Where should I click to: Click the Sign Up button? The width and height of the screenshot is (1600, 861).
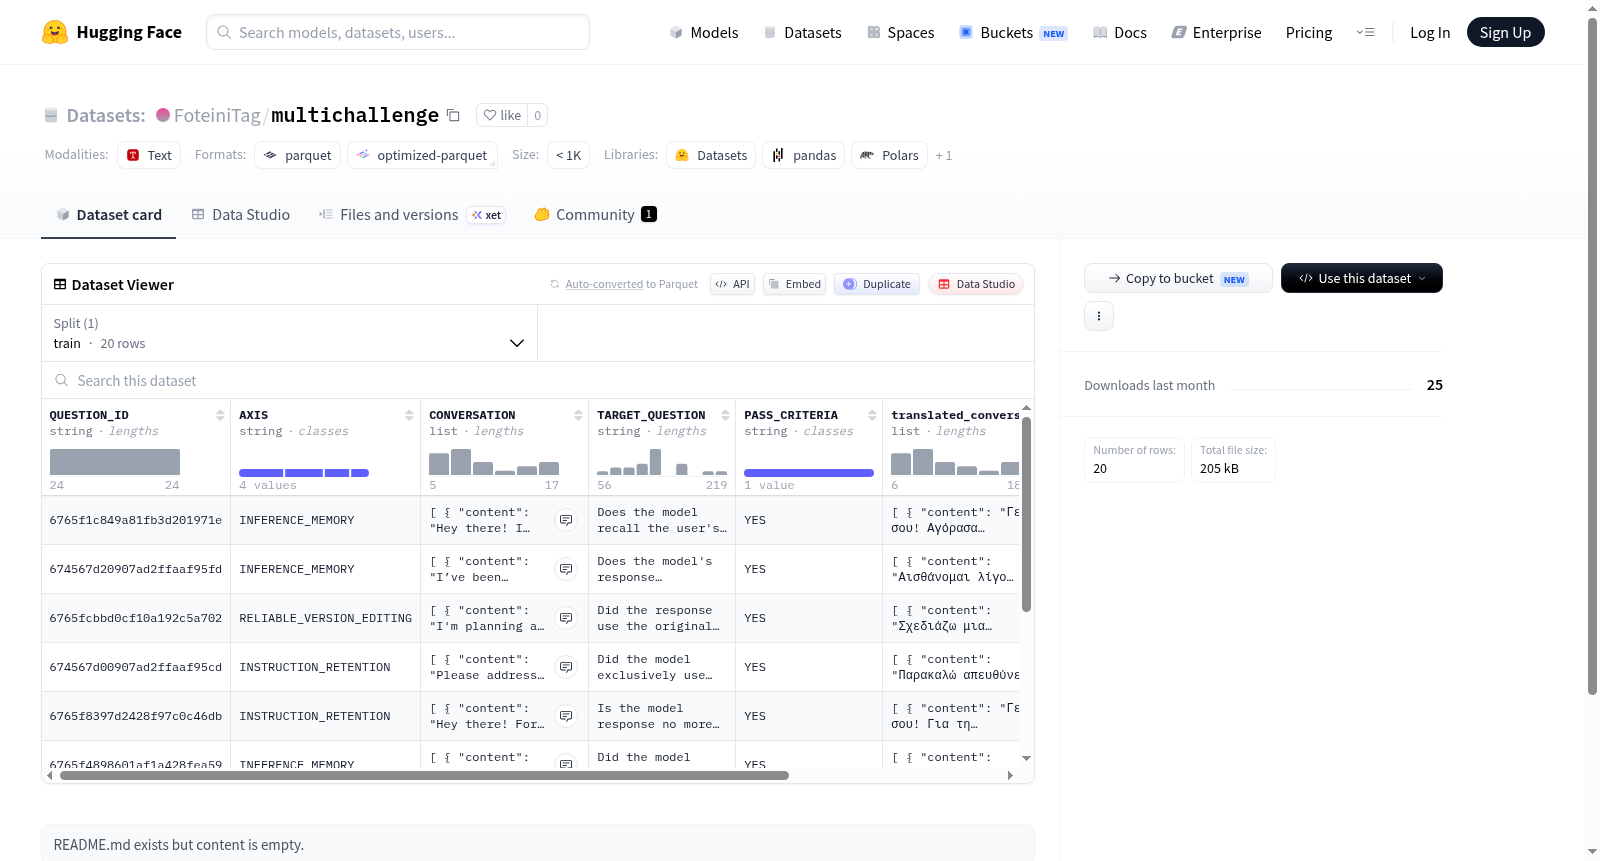[x=1505, y=32]
